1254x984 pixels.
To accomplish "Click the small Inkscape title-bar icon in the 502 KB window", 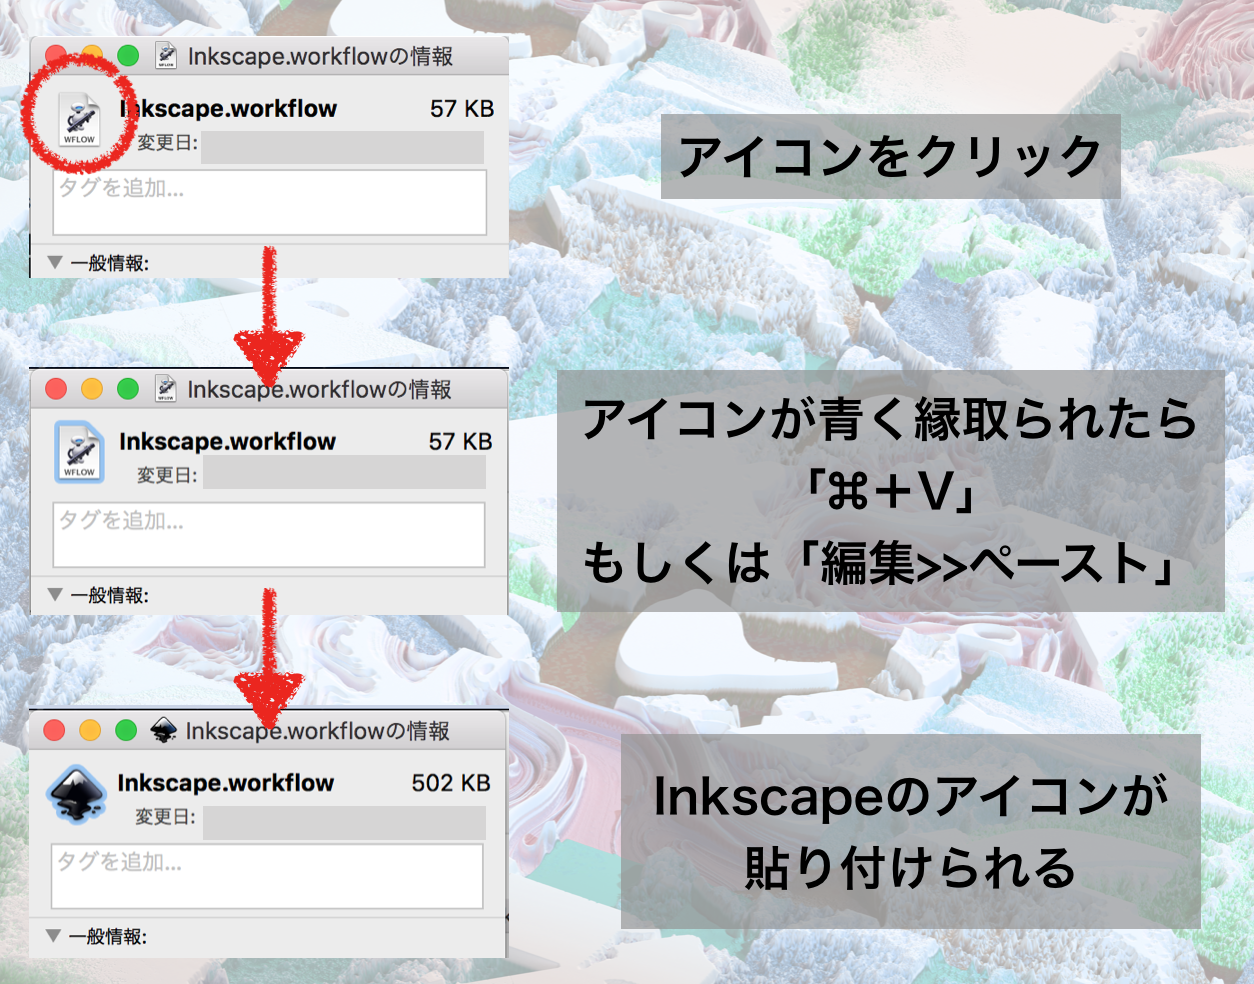I will tap(163, 731).
